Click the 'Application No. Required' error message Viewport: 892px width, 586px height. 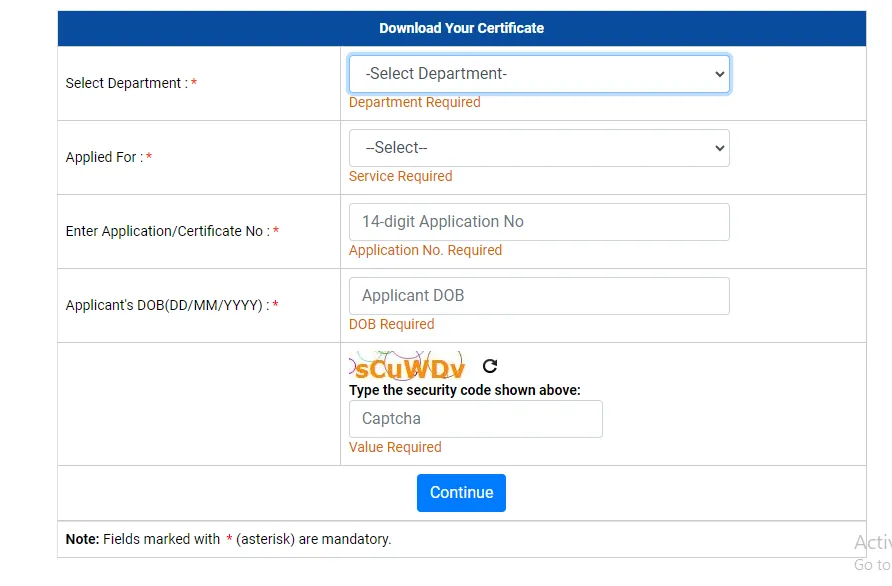point(425,251)
